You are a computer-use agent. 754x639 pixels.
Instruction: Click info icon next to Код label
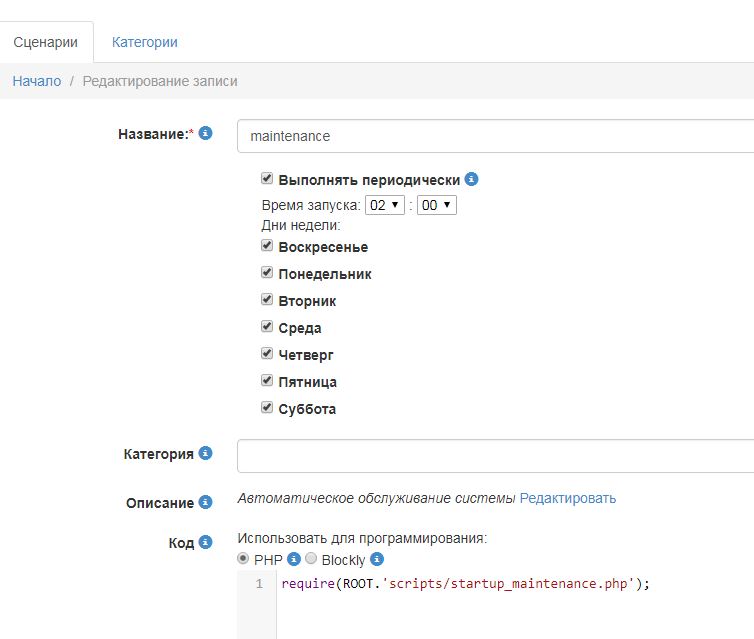tap(206, 542)
